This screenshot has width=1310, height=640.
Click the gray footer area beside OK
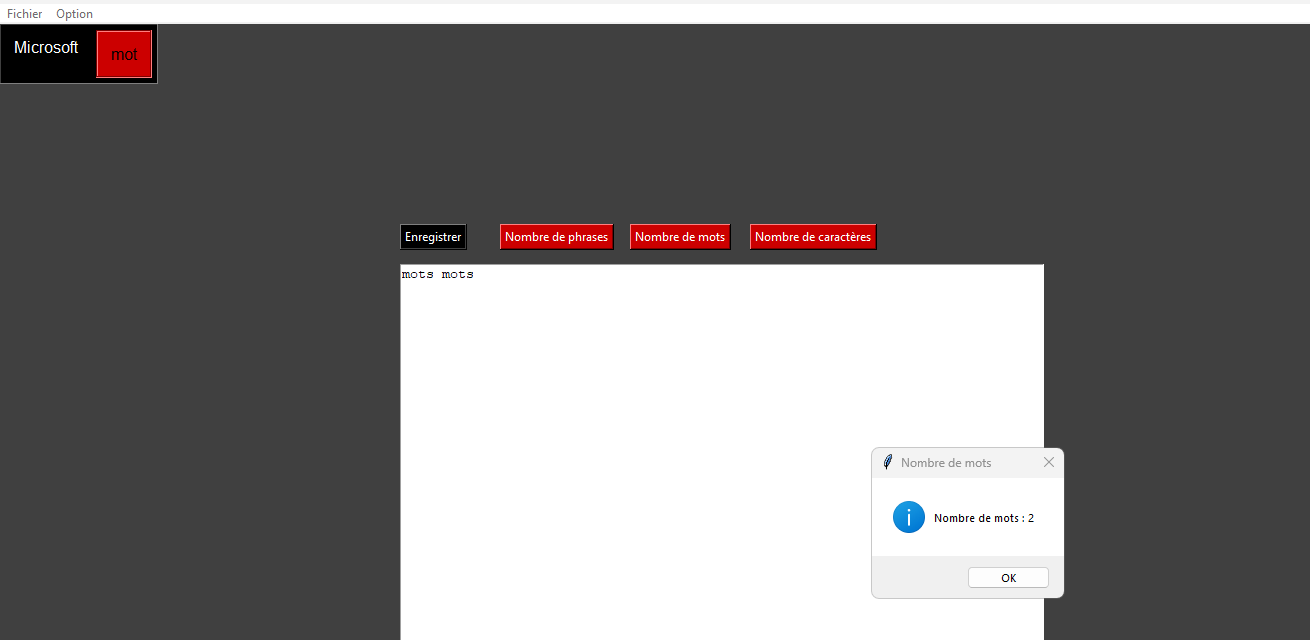click(x=915, y=577)
